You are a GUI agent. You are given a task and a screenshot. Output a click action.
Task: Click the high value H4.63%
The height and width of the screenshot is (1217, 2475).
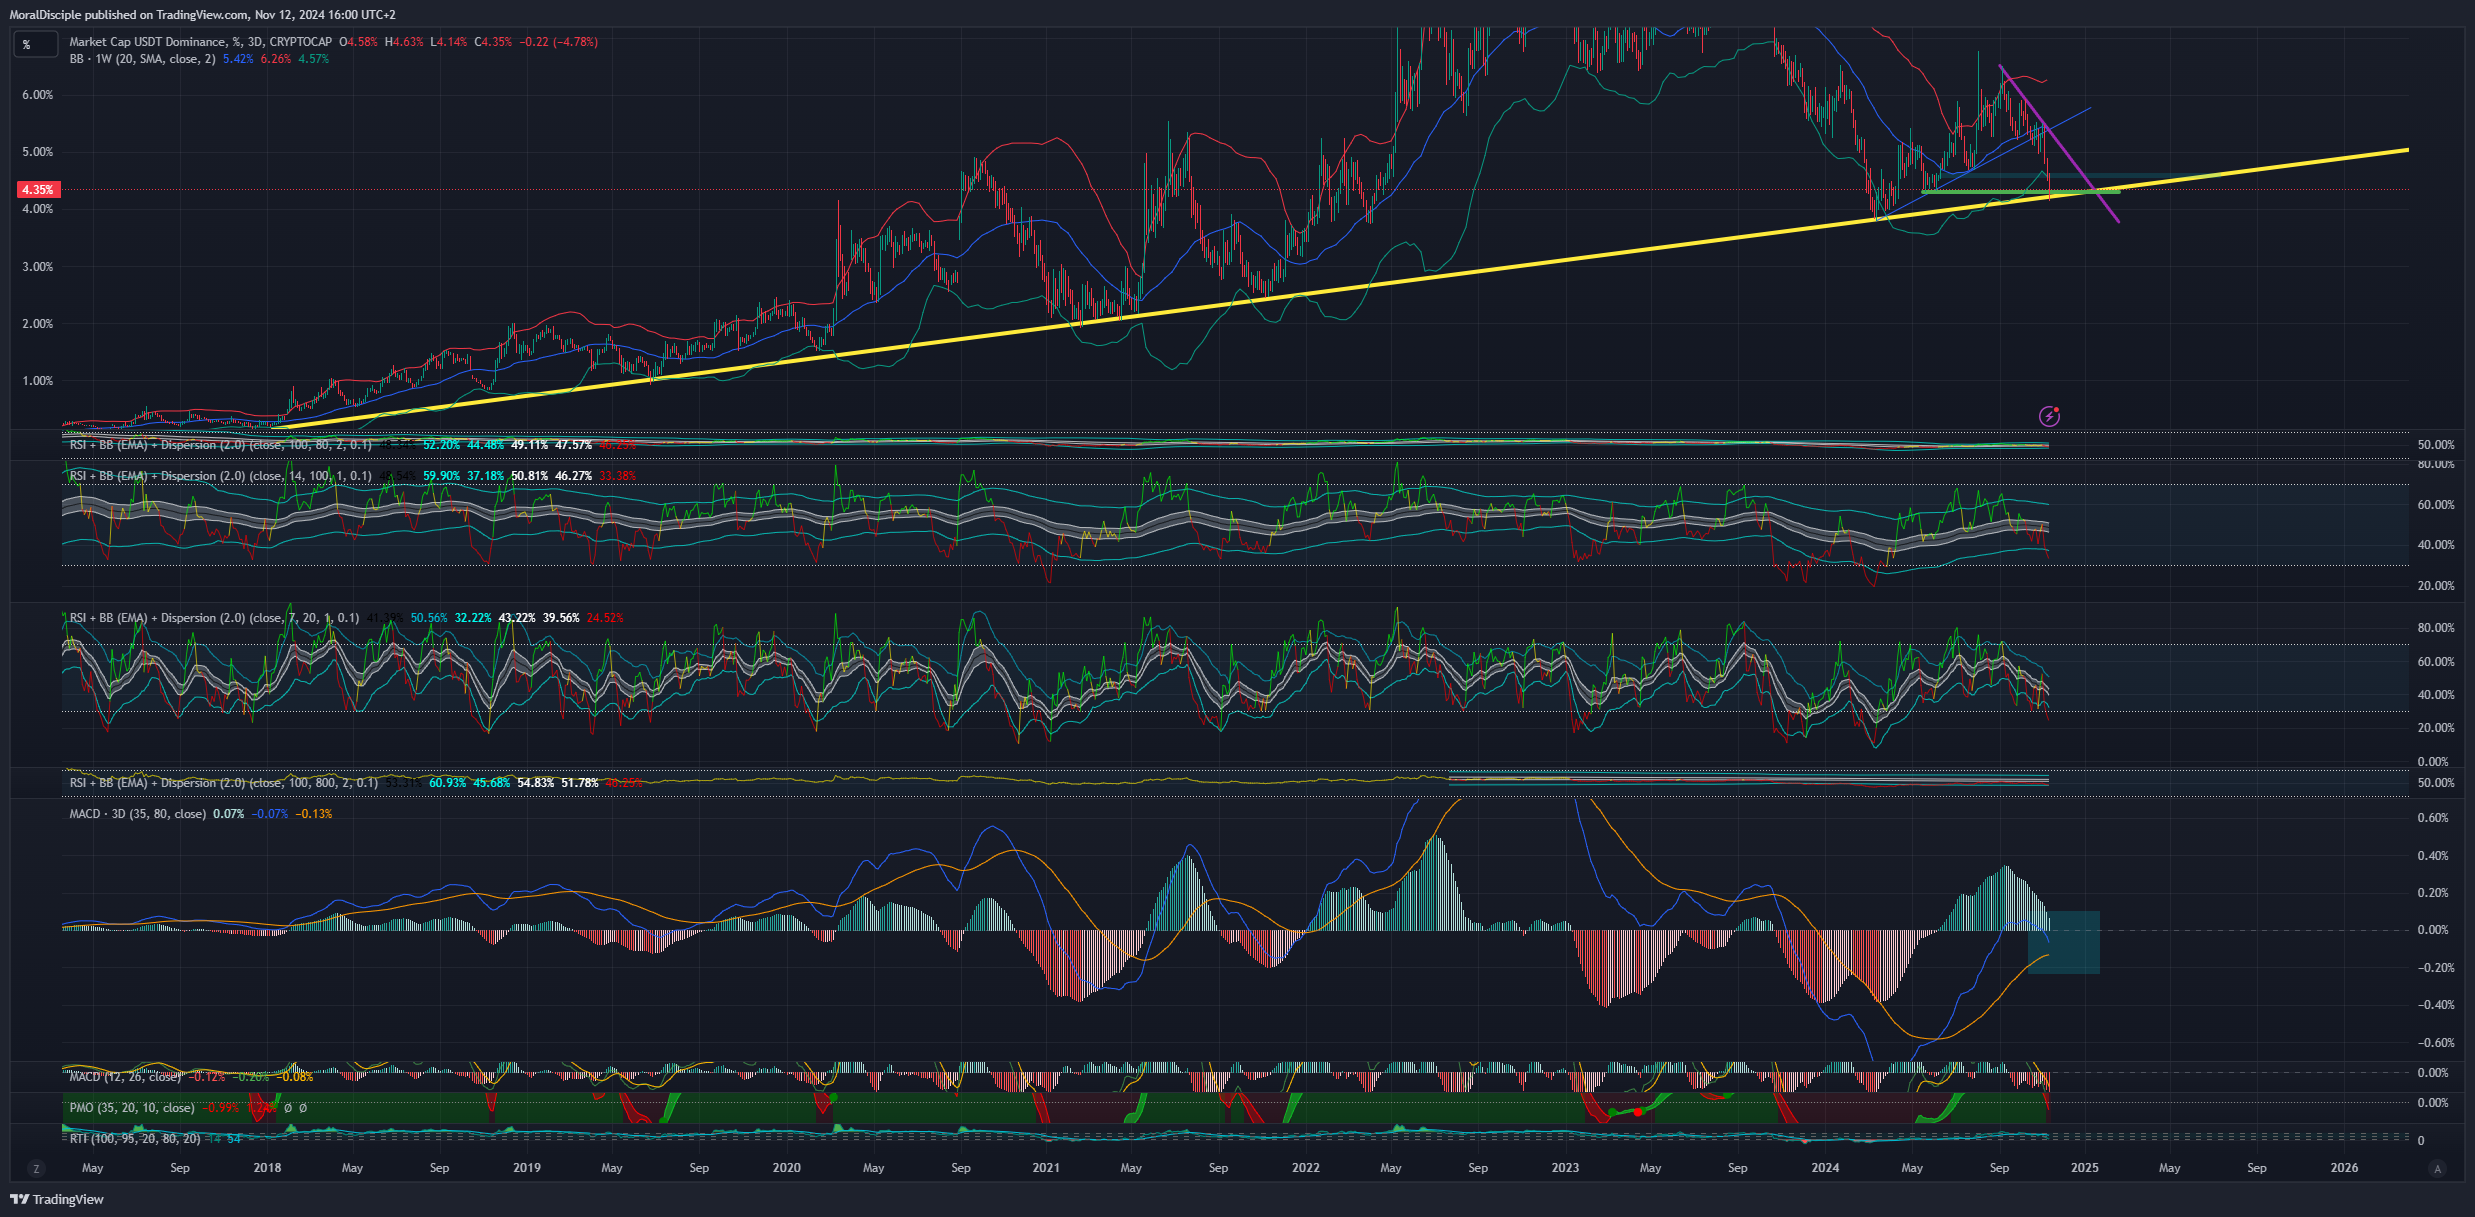pos(404,42)
